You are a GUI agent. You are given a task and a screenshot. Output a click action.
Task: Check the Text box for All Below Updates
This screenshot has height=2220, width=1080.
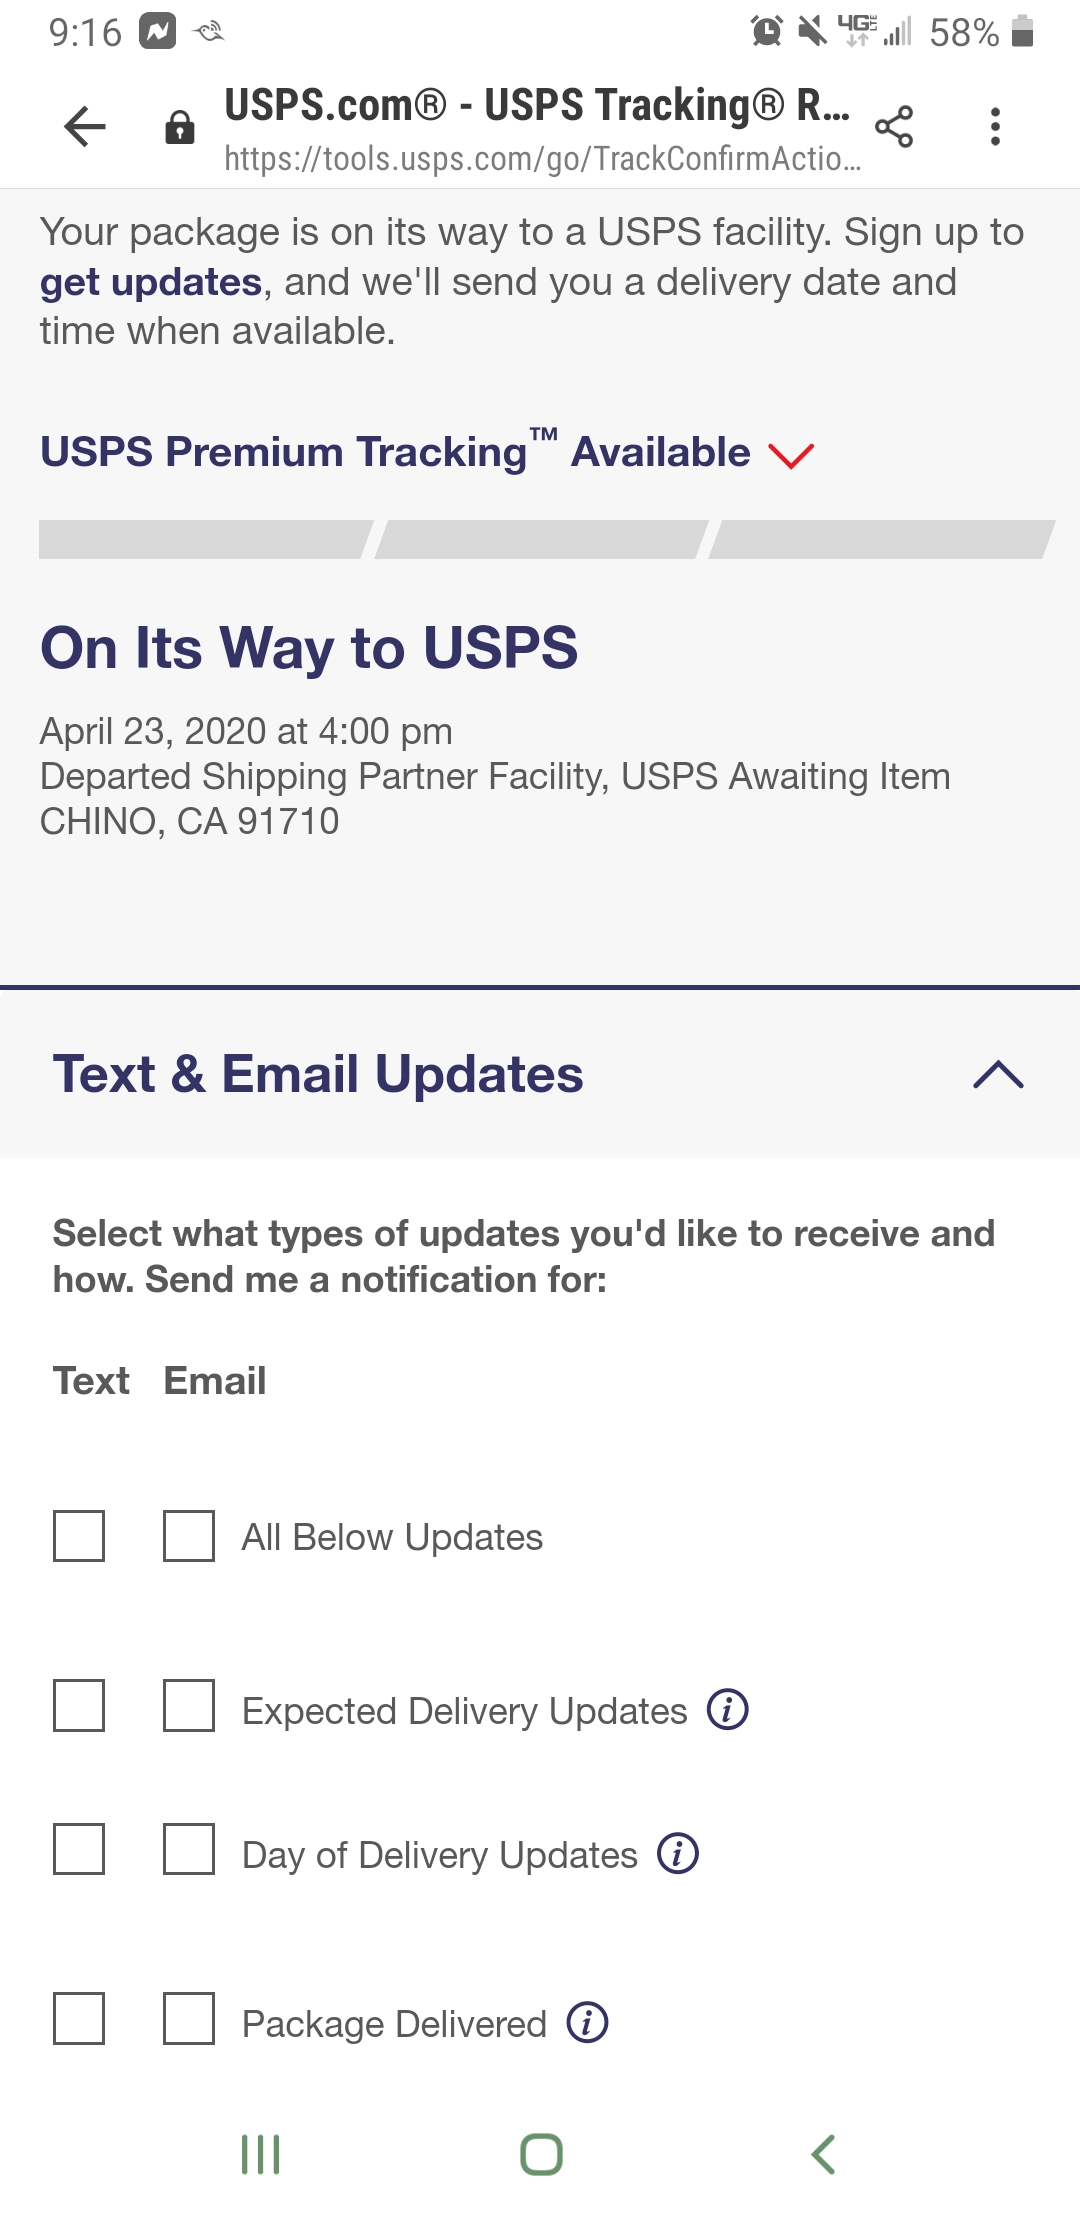click(79, 1535)
